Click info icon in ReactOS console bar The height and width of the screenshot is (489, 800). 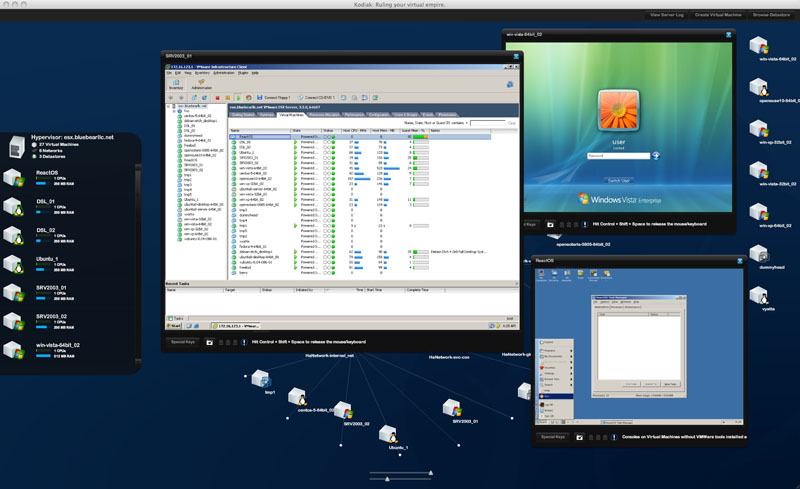(x=614, y=437)
